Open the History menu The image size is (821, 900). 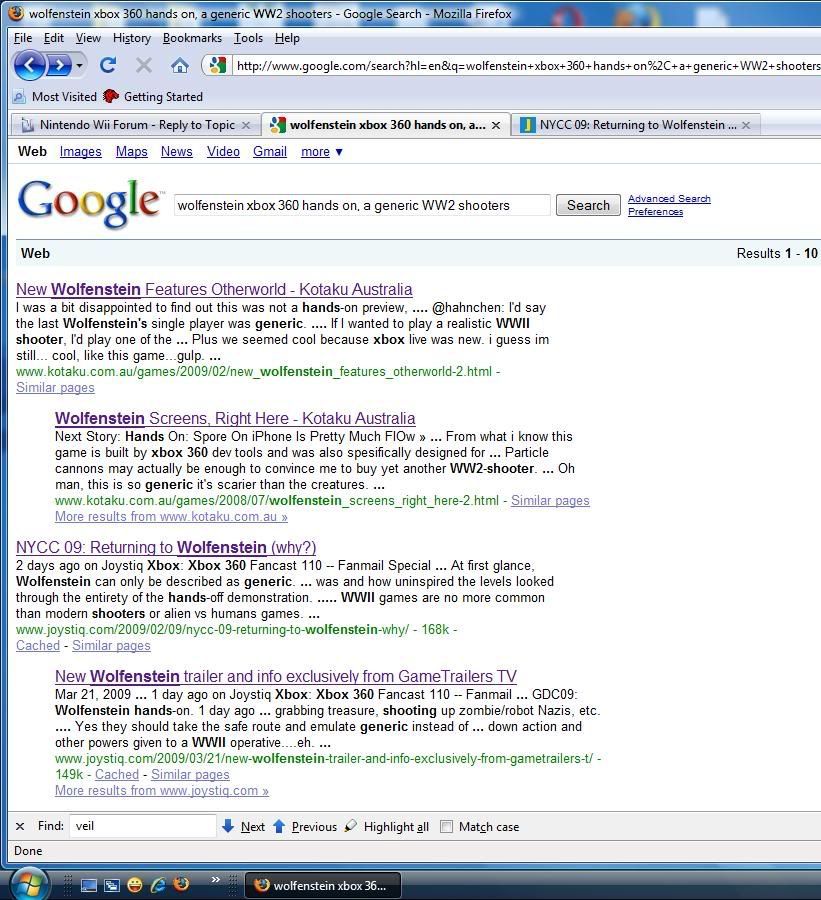pyautogui.click(x=131, y=38)
